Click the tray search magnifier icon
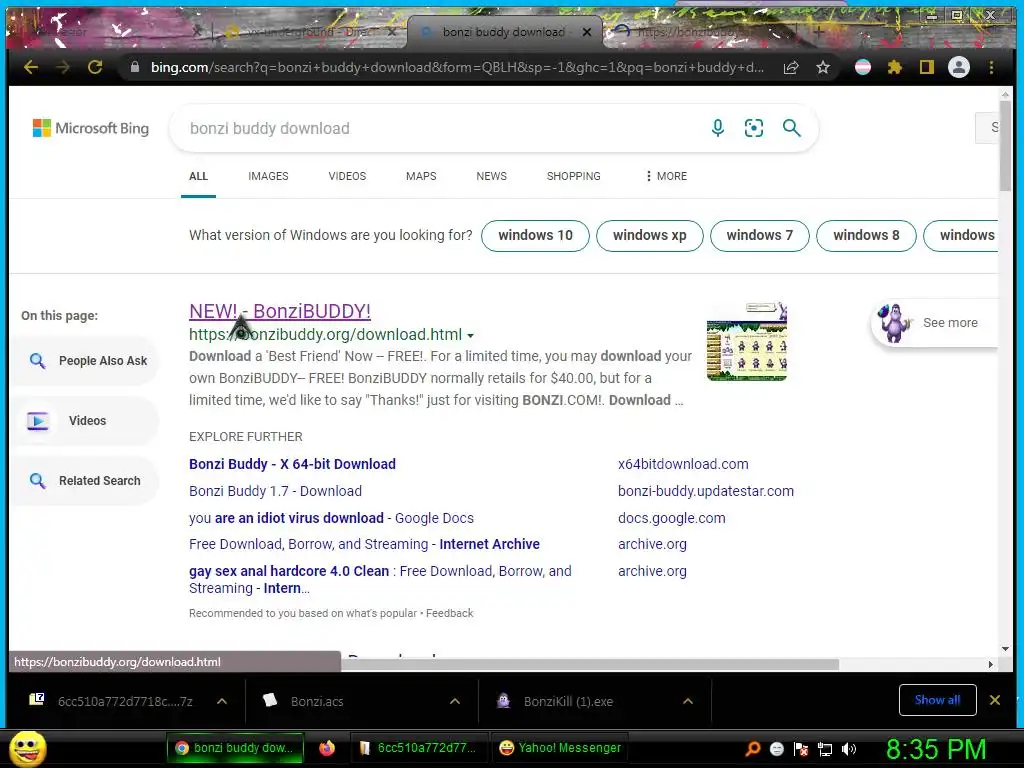Viewport: 1024px width, 768px height. pos(752,749)
